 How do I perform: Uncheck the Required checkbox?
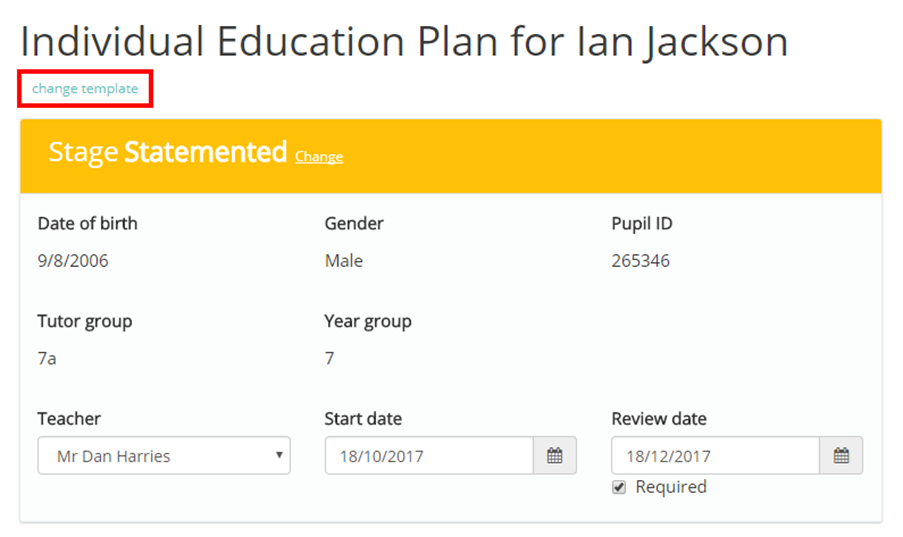click(x=619, y=488)
